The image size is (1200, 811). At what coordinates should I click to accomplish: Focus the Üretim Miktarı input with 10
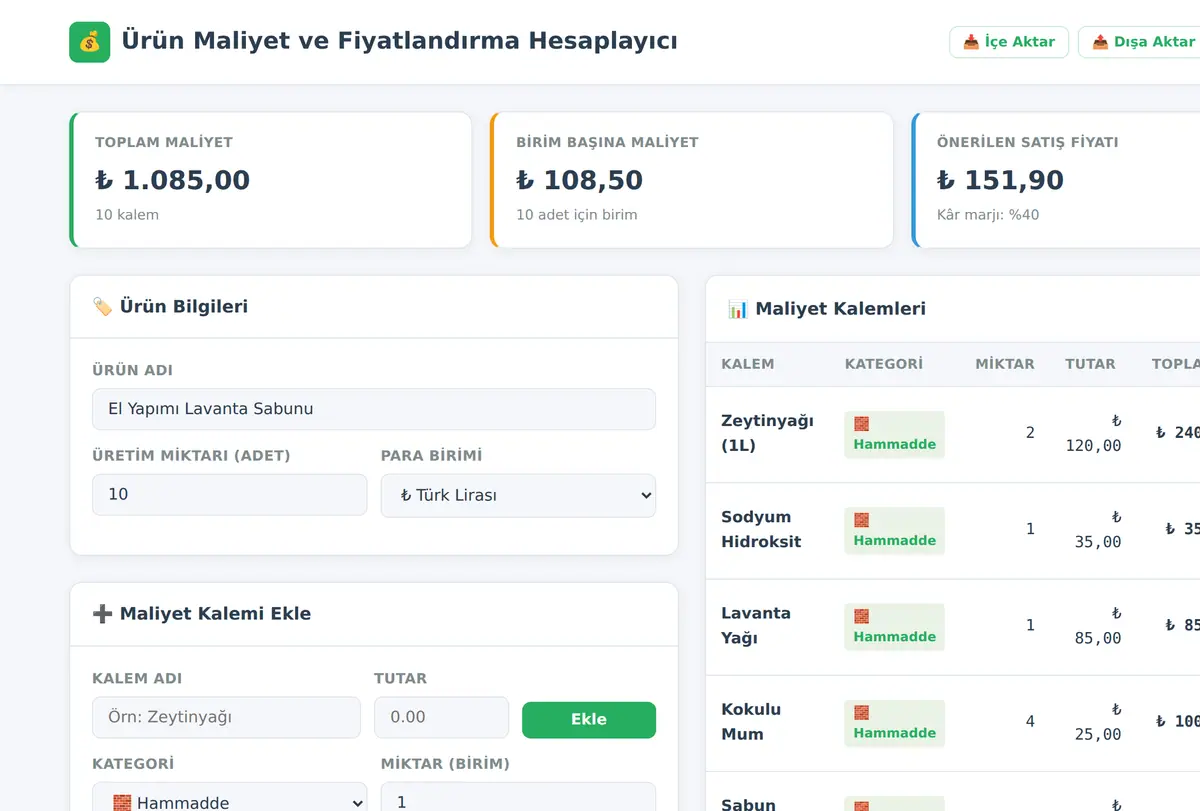pos(229,495)
